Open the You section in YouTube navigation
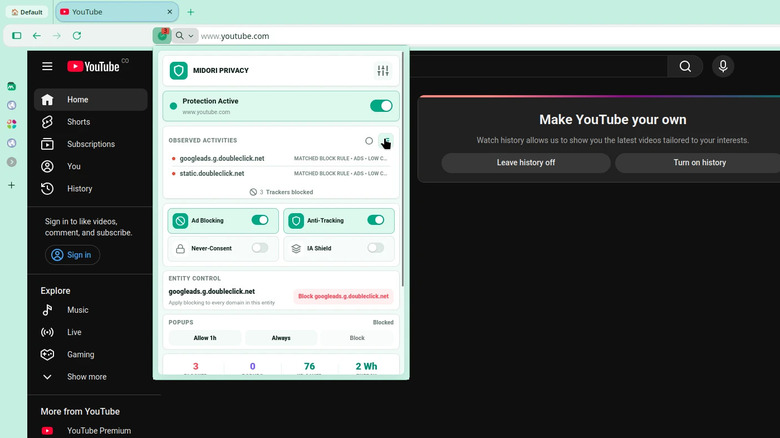780x438 pixels. tap(91, 166)
